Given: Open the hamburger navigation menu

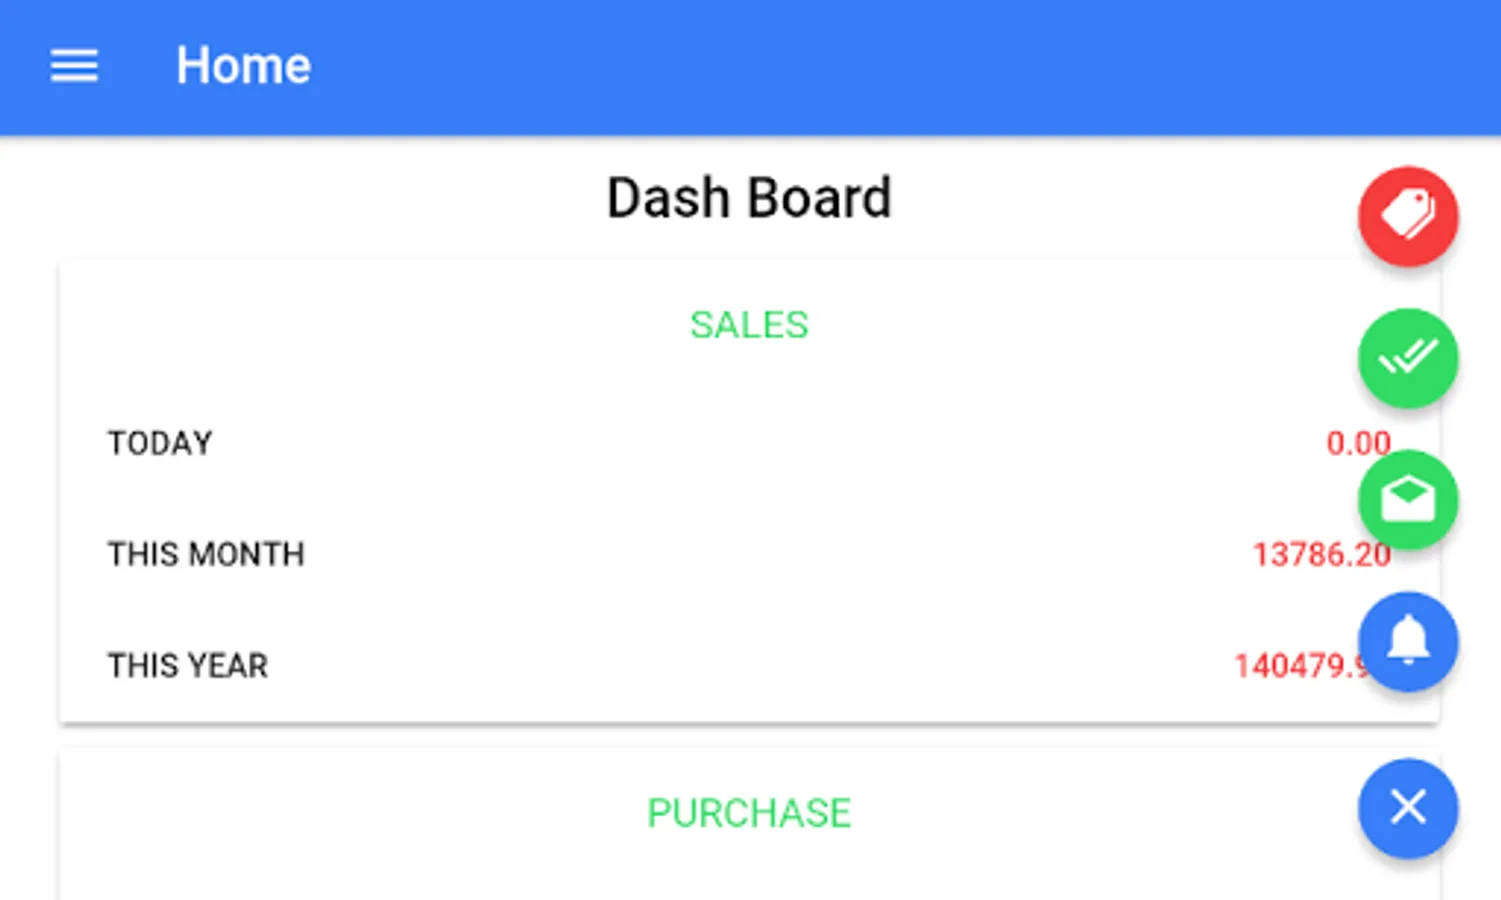Looking at the screenshot, I should coord(74,66).
